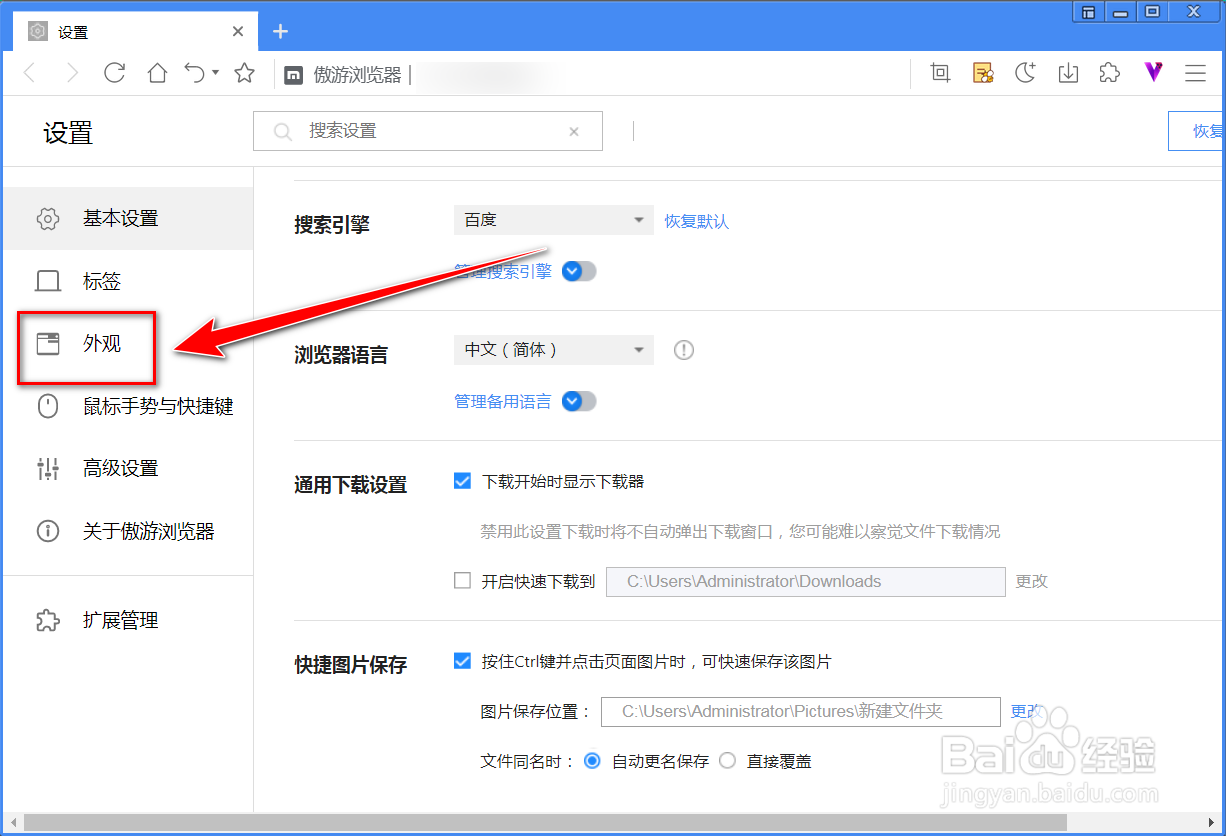Click the Maxthon logo in address bar
The image size is (1226, 836).
[x=294, y=75]
